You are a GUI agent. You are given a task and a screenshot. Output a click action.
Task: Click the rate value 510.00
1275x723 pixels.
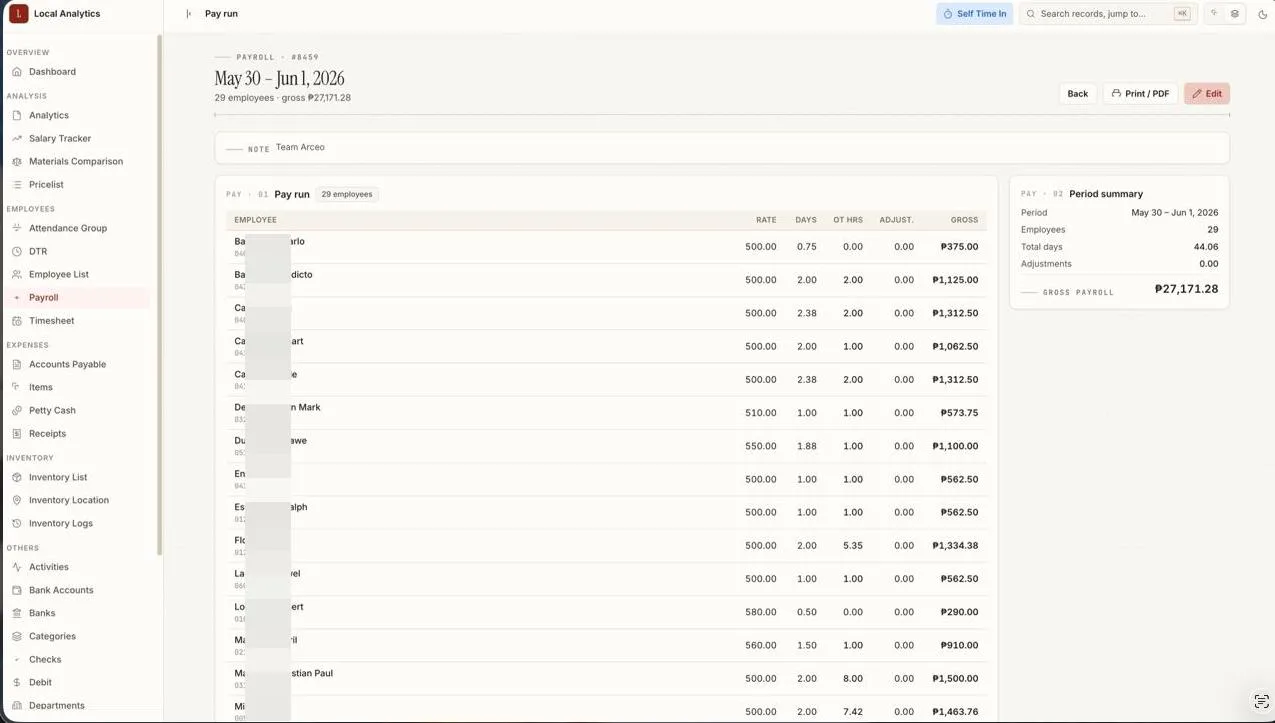pos(760,413)
